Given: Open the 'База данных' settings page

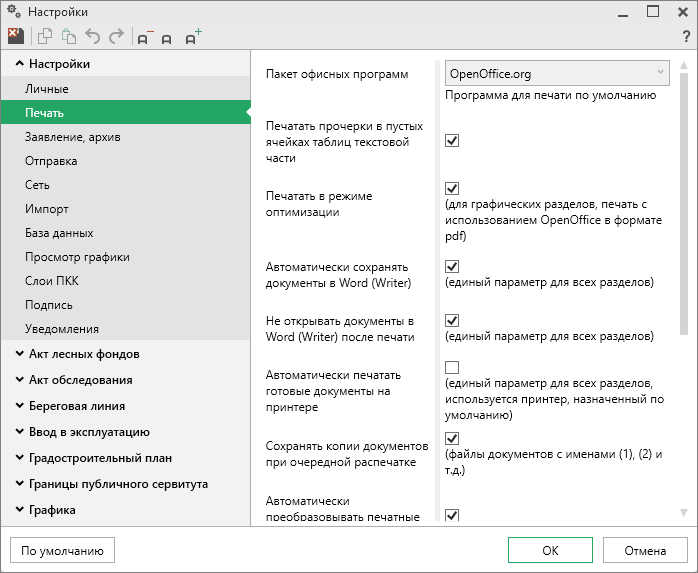Looking at the screenshot, I should point(59,233).
